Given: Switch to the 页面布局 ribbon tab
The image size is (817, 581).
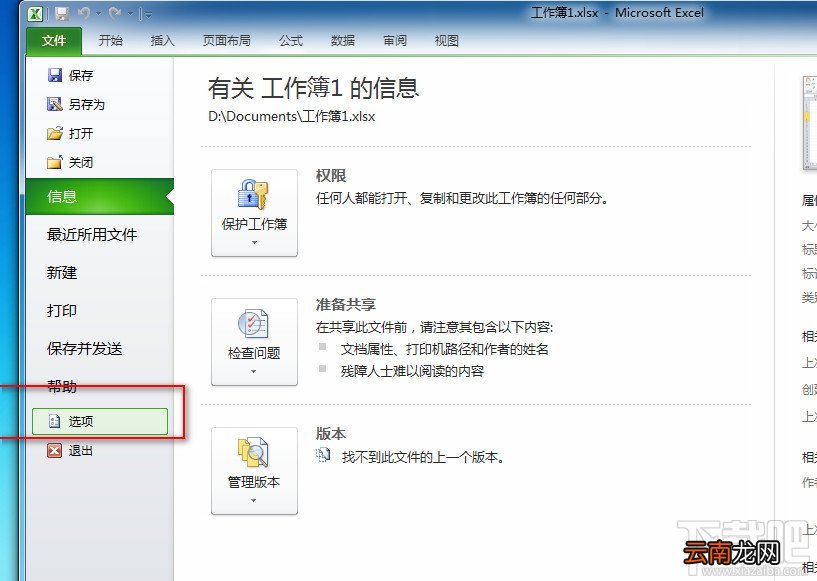Looking at the screenshot, I should (227, 41).
